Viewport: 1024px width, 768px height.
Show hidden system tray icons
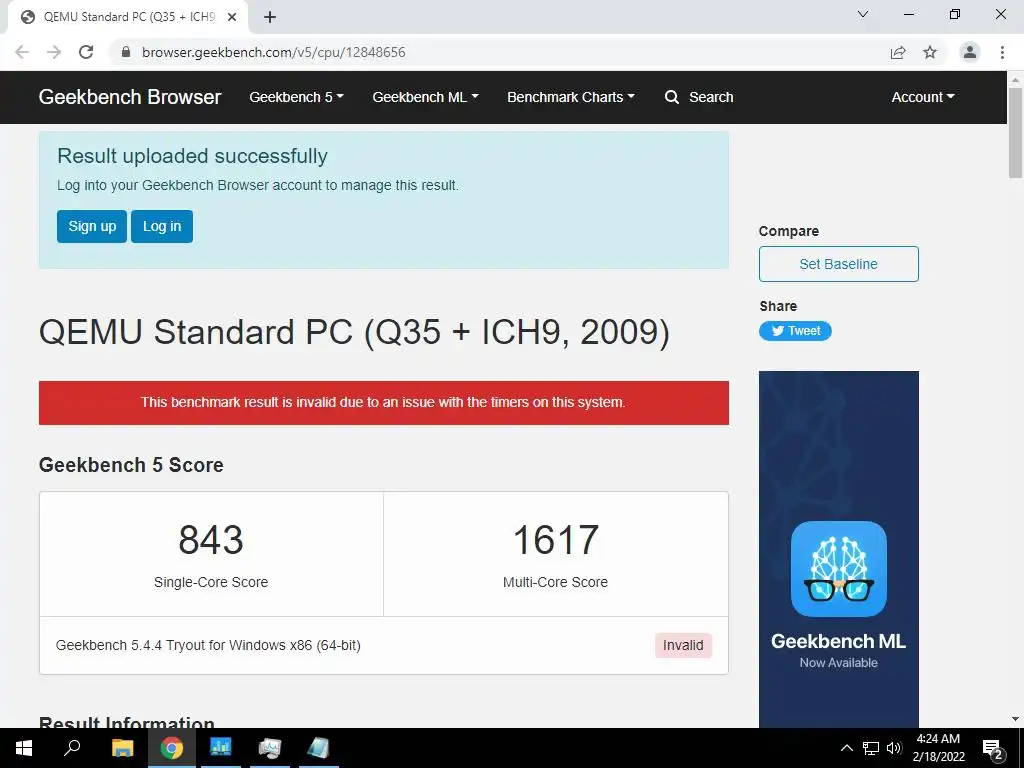coord(846,748)
